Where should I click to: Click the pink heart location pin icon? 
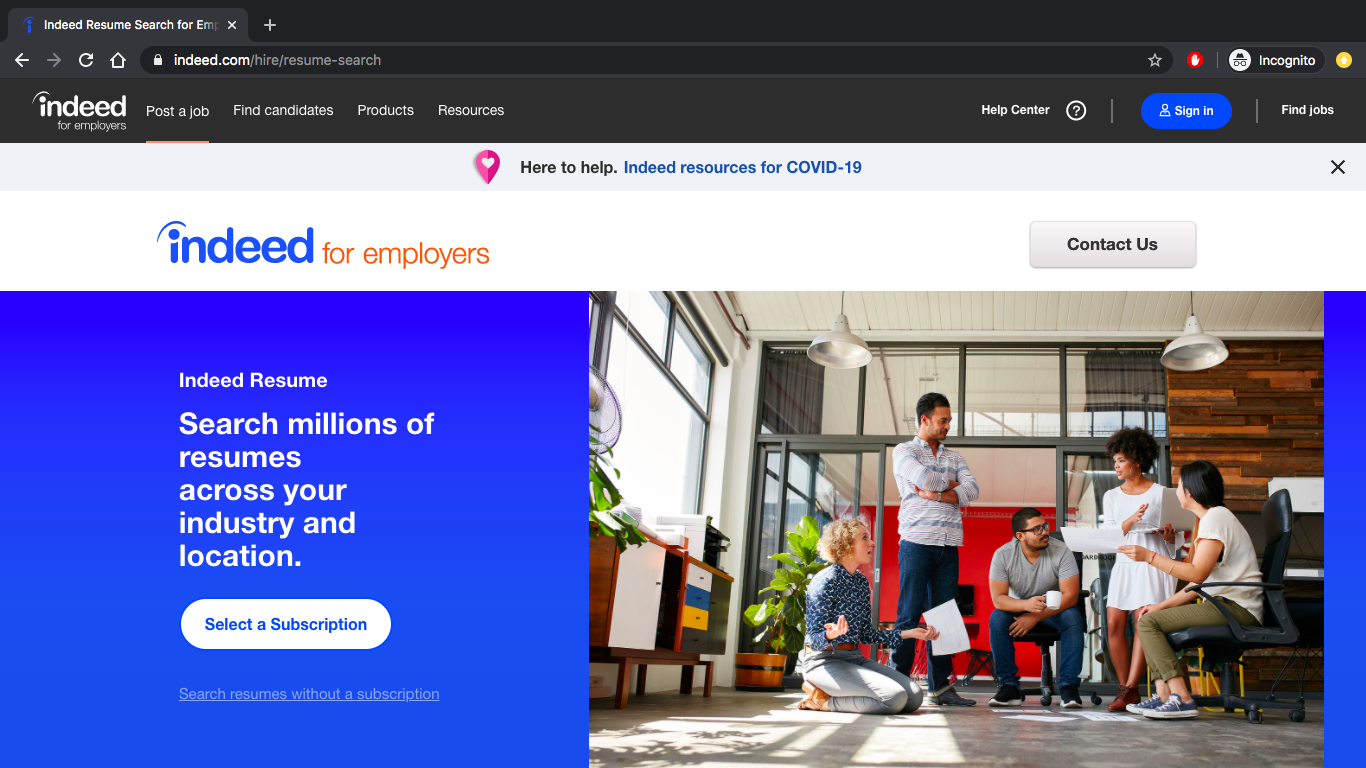pos(487,167)
